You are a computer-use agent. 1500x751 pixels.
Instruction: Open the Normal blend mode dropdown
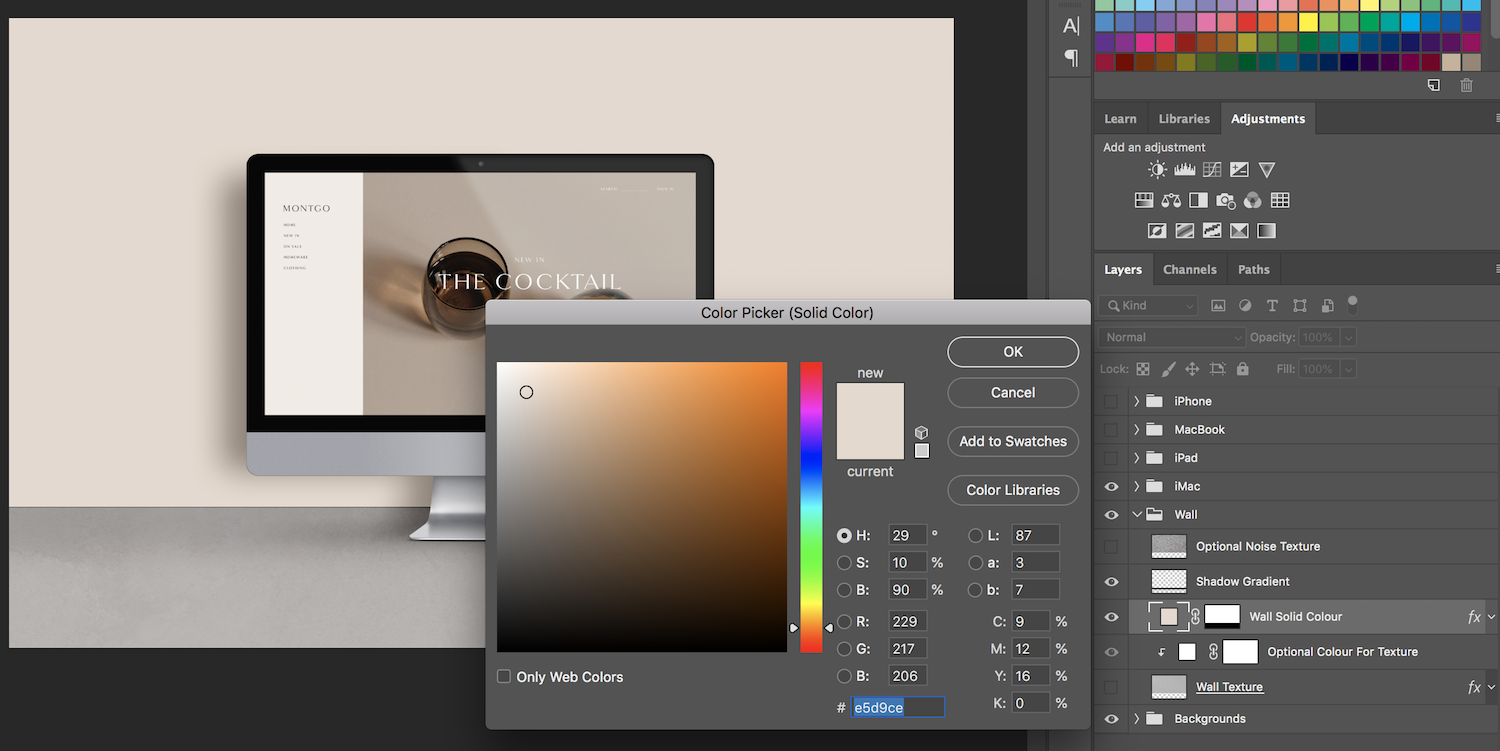click(x=1171, y=337)
